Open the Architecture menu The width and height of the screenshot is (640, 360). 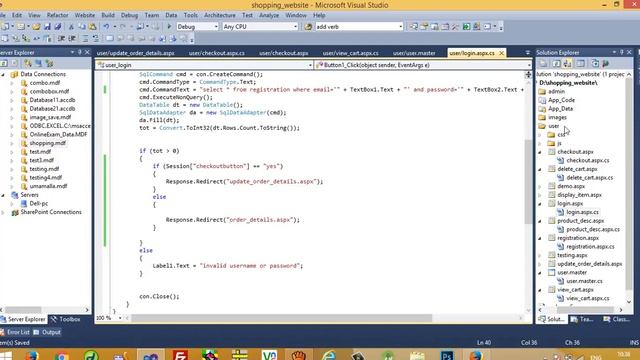pyautogui.click(x=220, y=15)
